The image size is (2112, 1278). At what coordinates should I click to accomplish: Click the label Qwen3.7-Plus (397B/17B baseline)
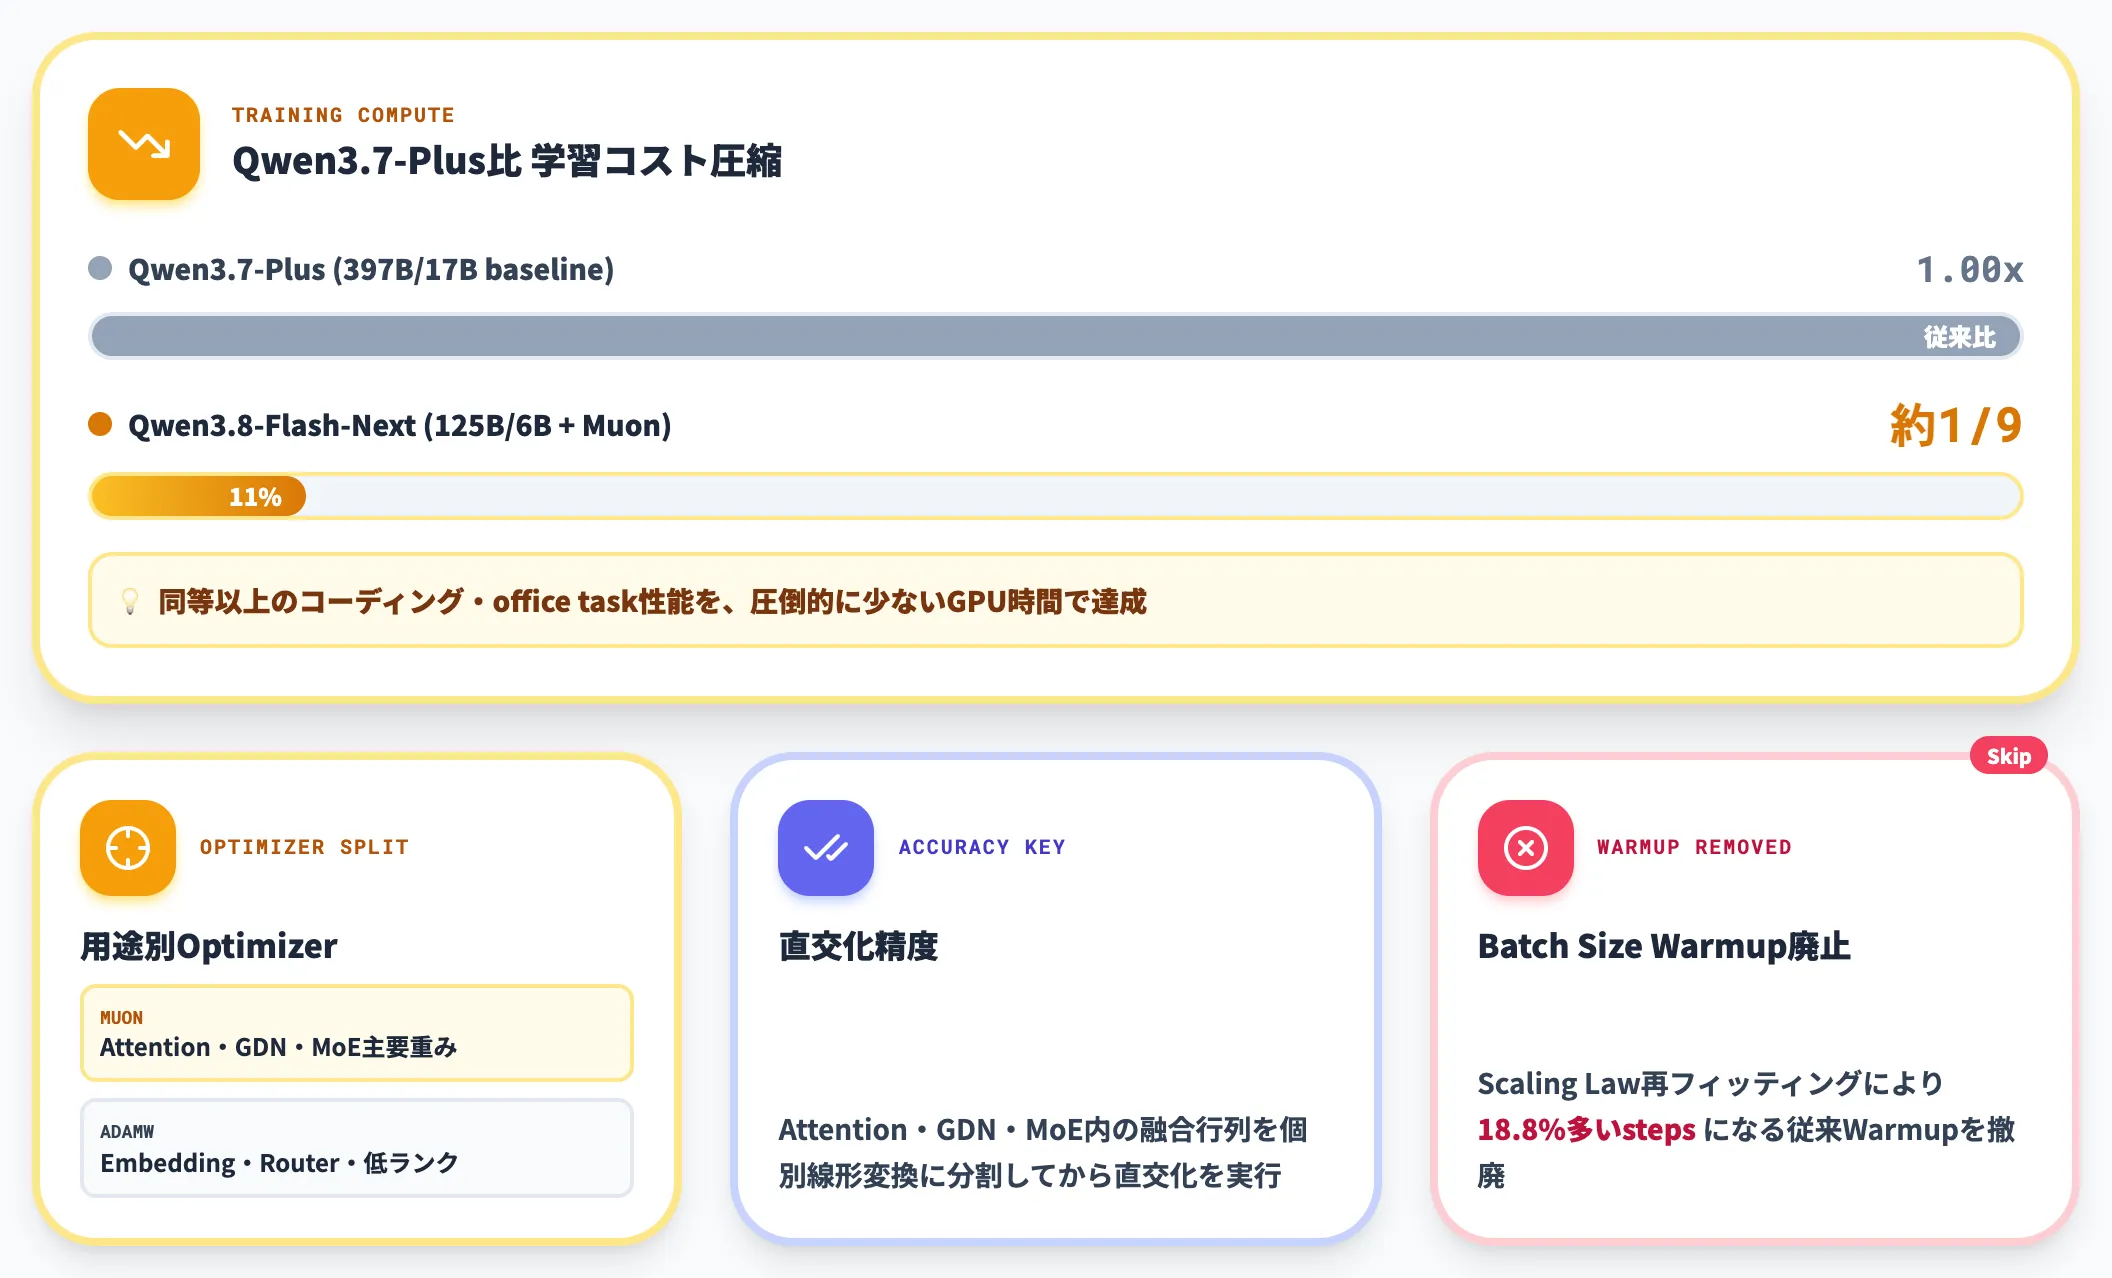[371, 269]
